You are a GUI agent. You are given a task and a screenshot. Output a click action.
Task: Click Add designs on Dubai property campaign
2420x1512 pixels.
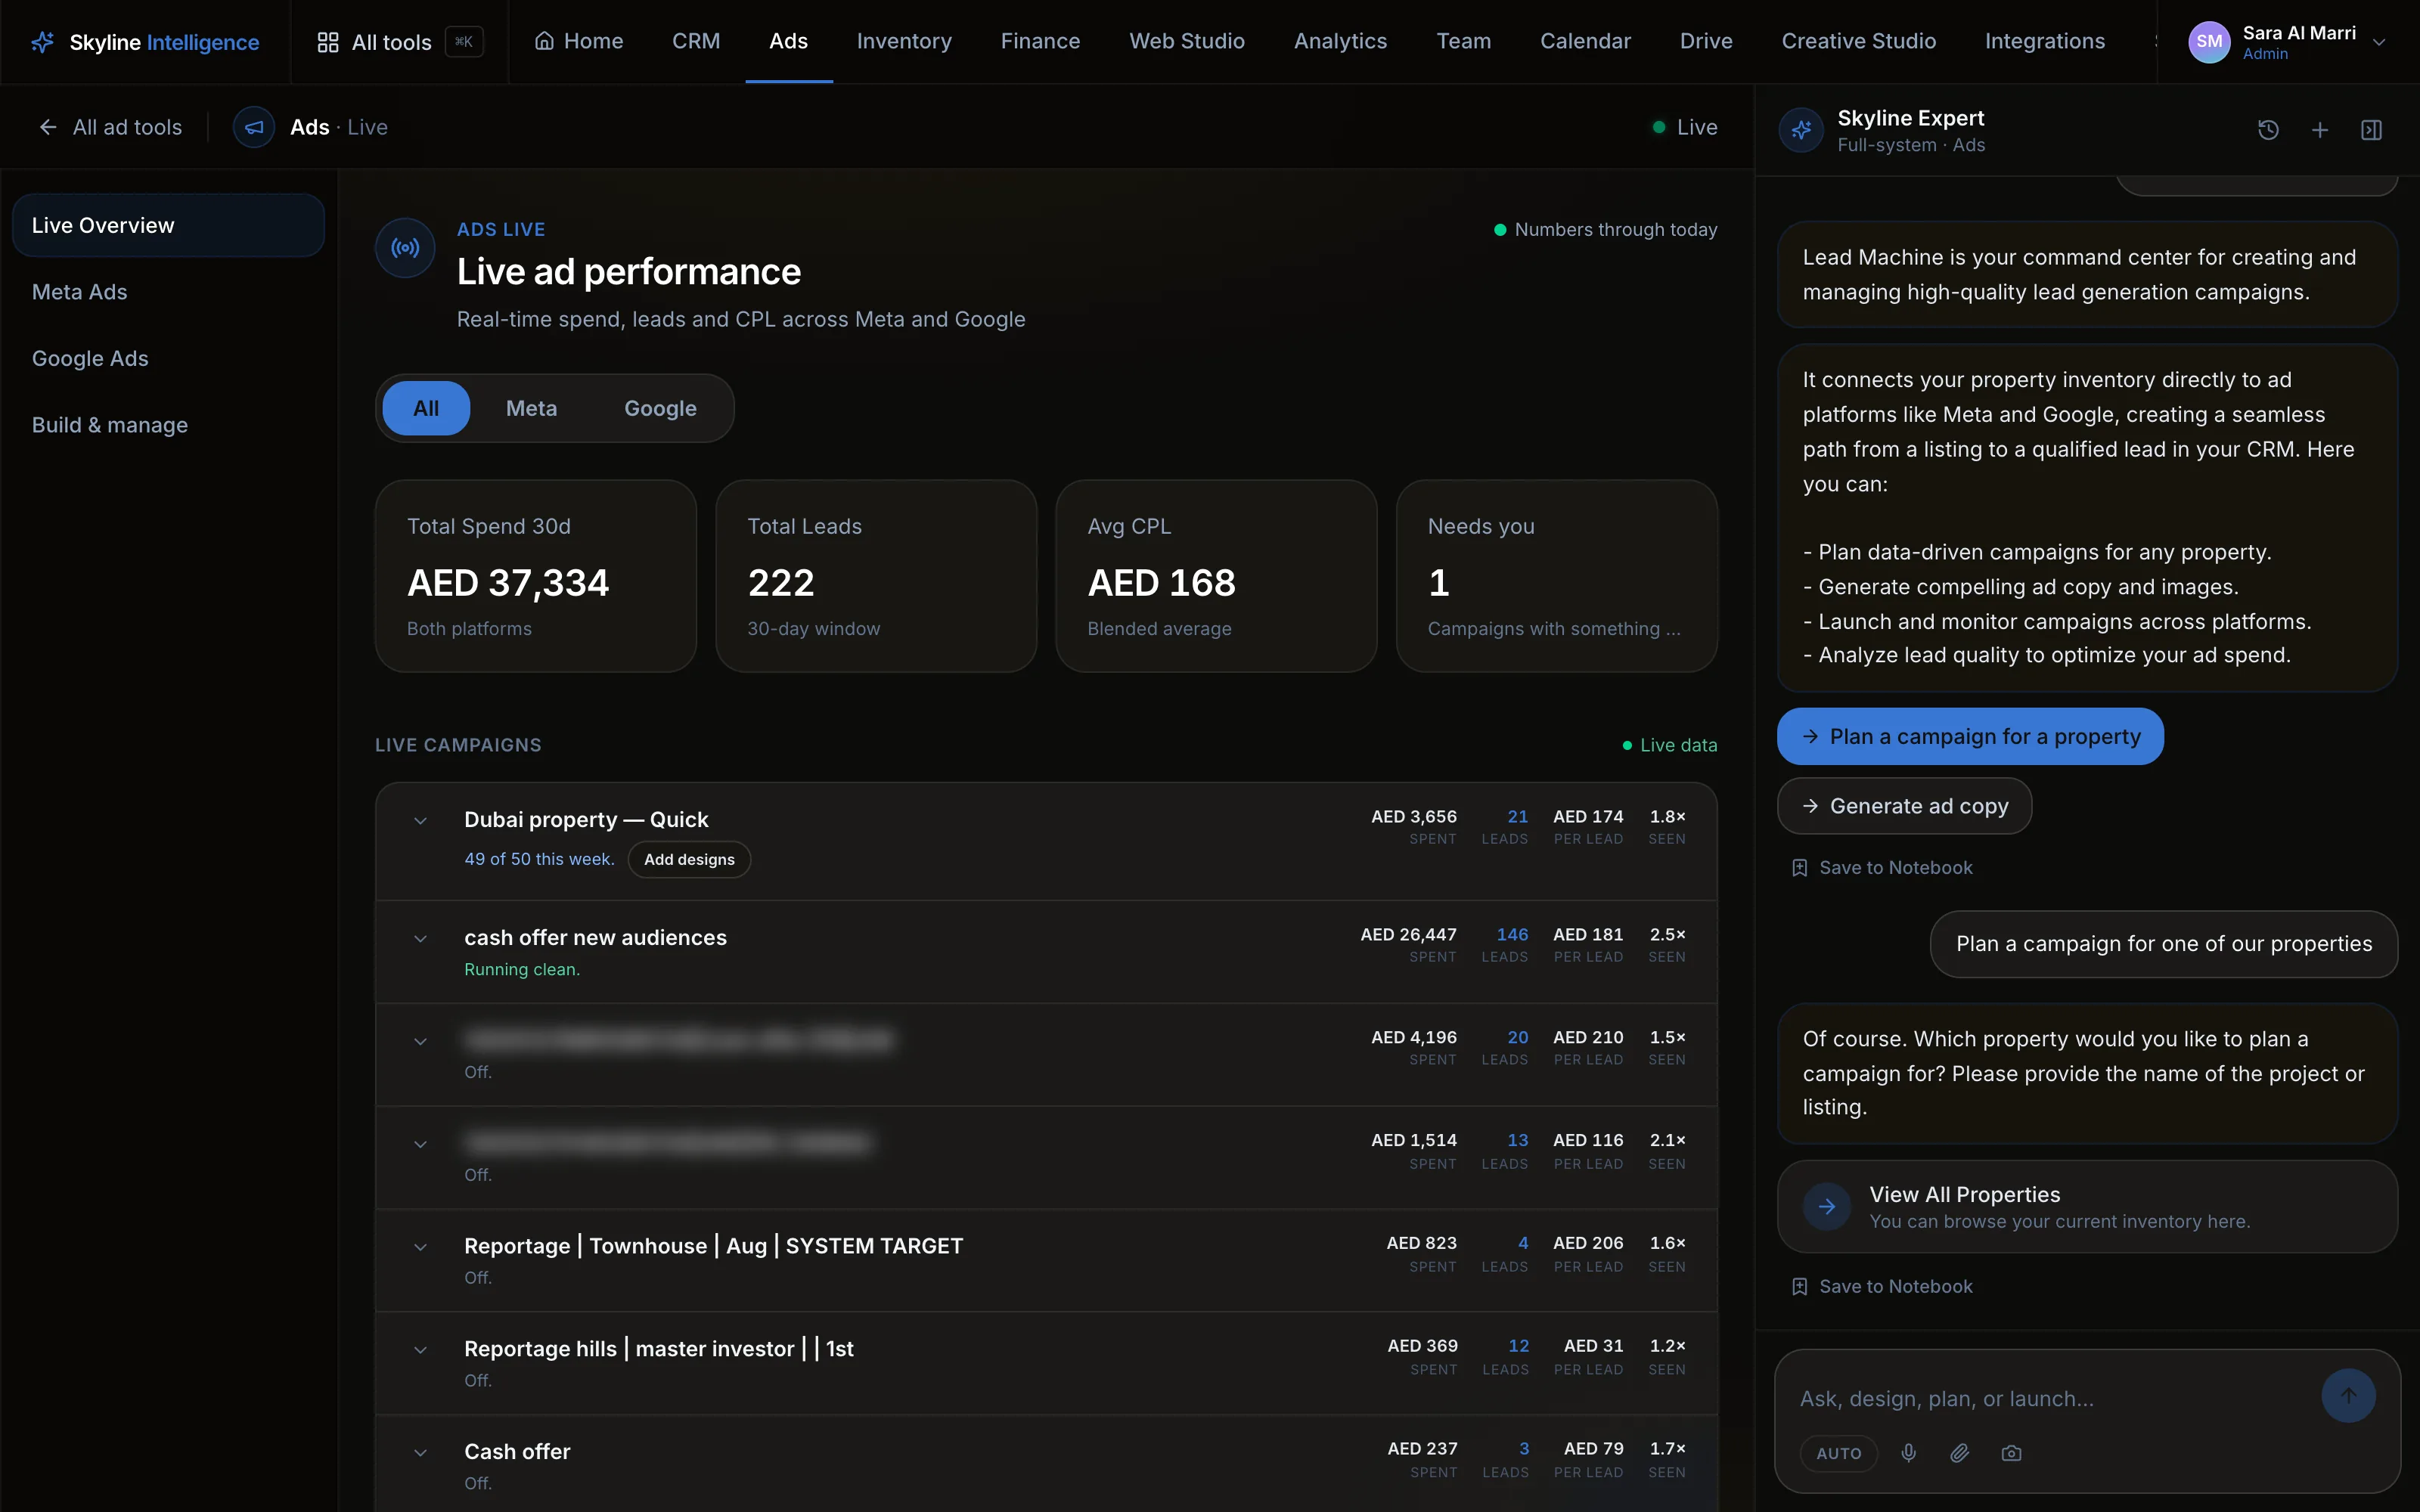pyautogui.click(x=689, y=859)
